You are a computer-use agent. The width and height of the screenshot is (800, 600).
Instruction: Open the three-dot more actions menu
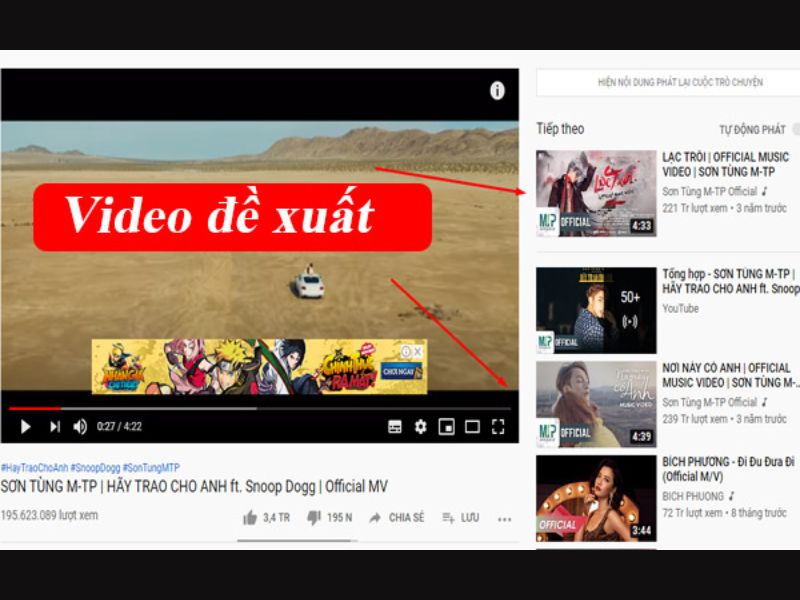(504, 519)
